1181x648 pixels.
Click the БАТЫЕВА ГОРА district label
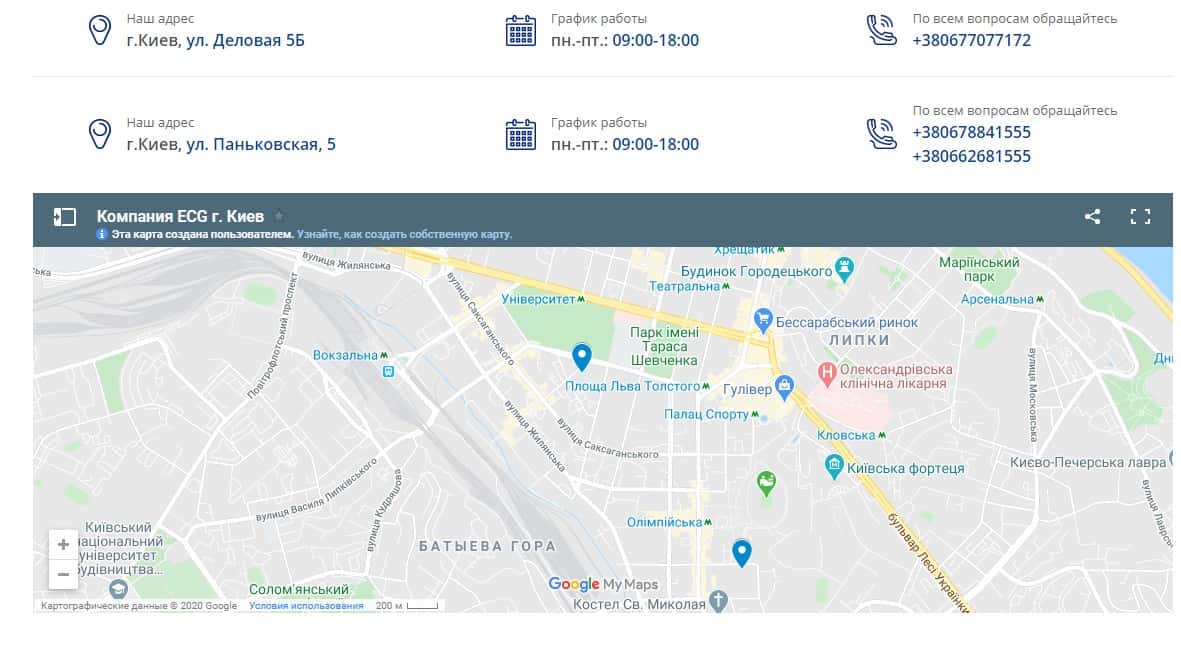click(487, 546)
